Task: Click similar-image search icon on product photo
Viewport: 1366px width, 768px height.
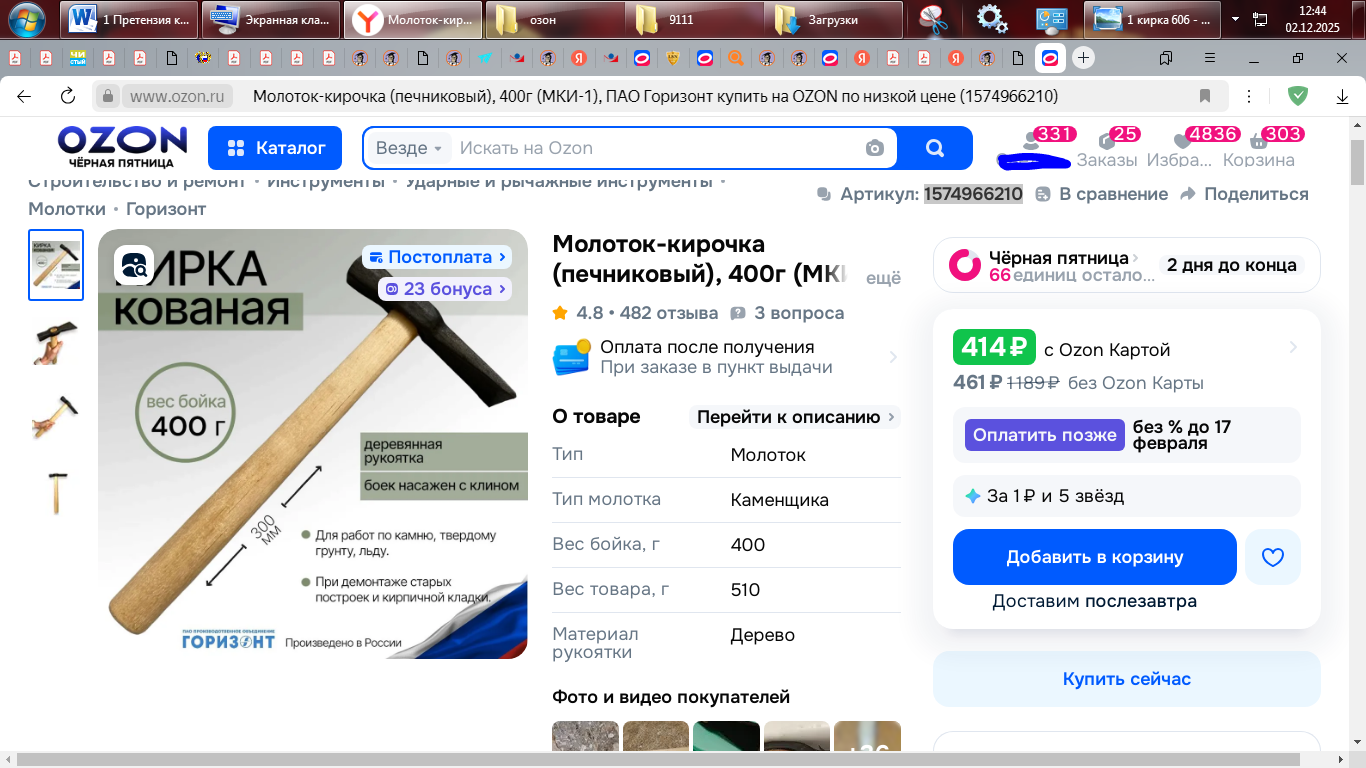Action: (134, 265)
